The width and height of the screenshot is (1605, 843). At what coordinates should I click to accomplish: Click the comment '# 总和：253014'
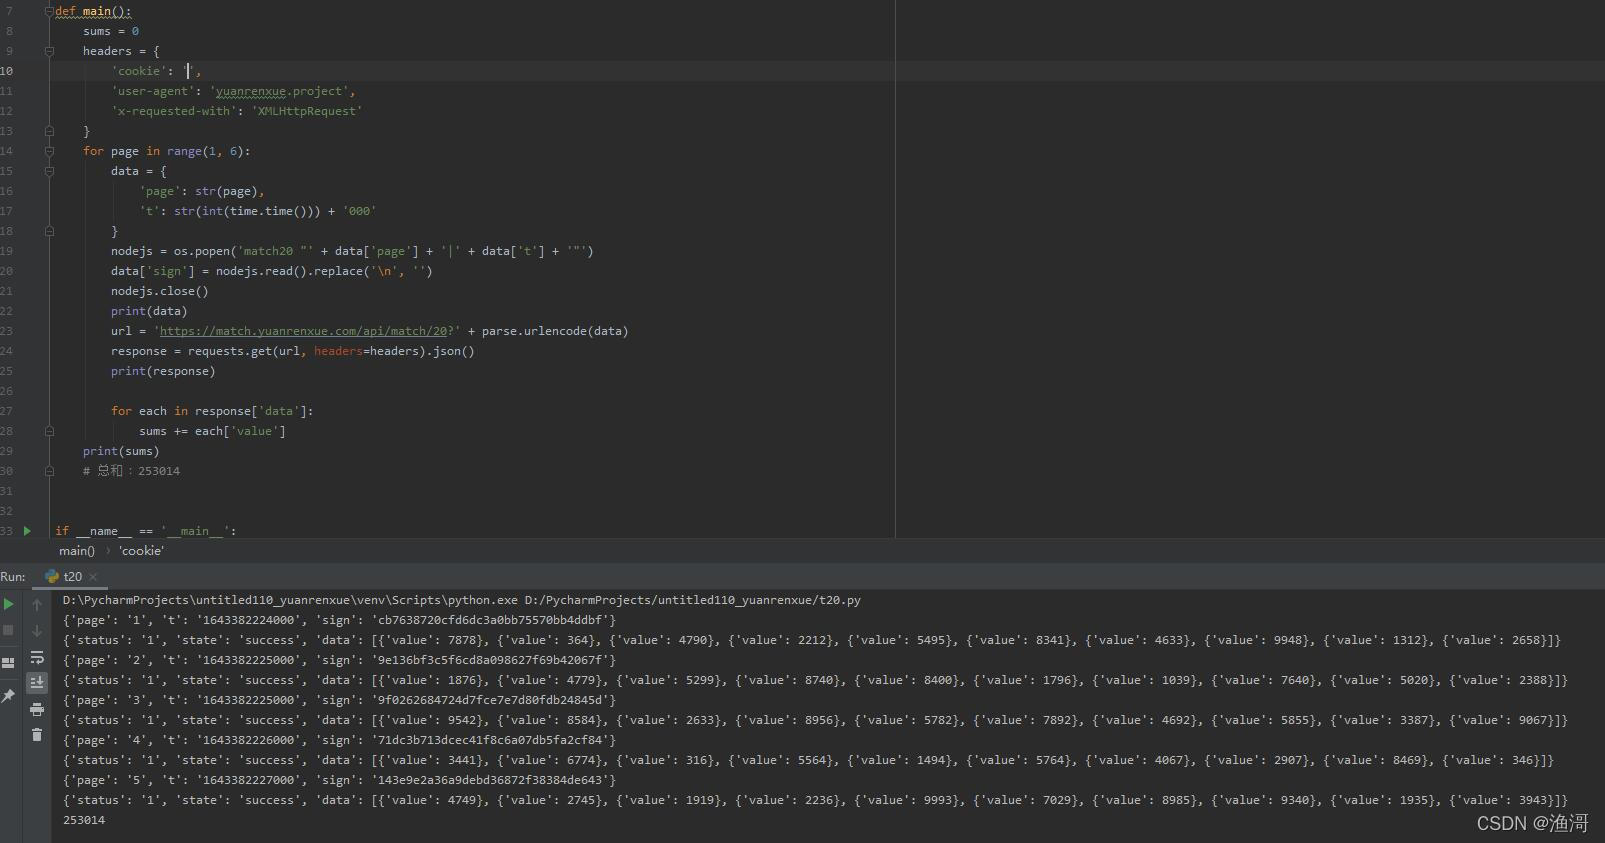(x=132, y=471)
